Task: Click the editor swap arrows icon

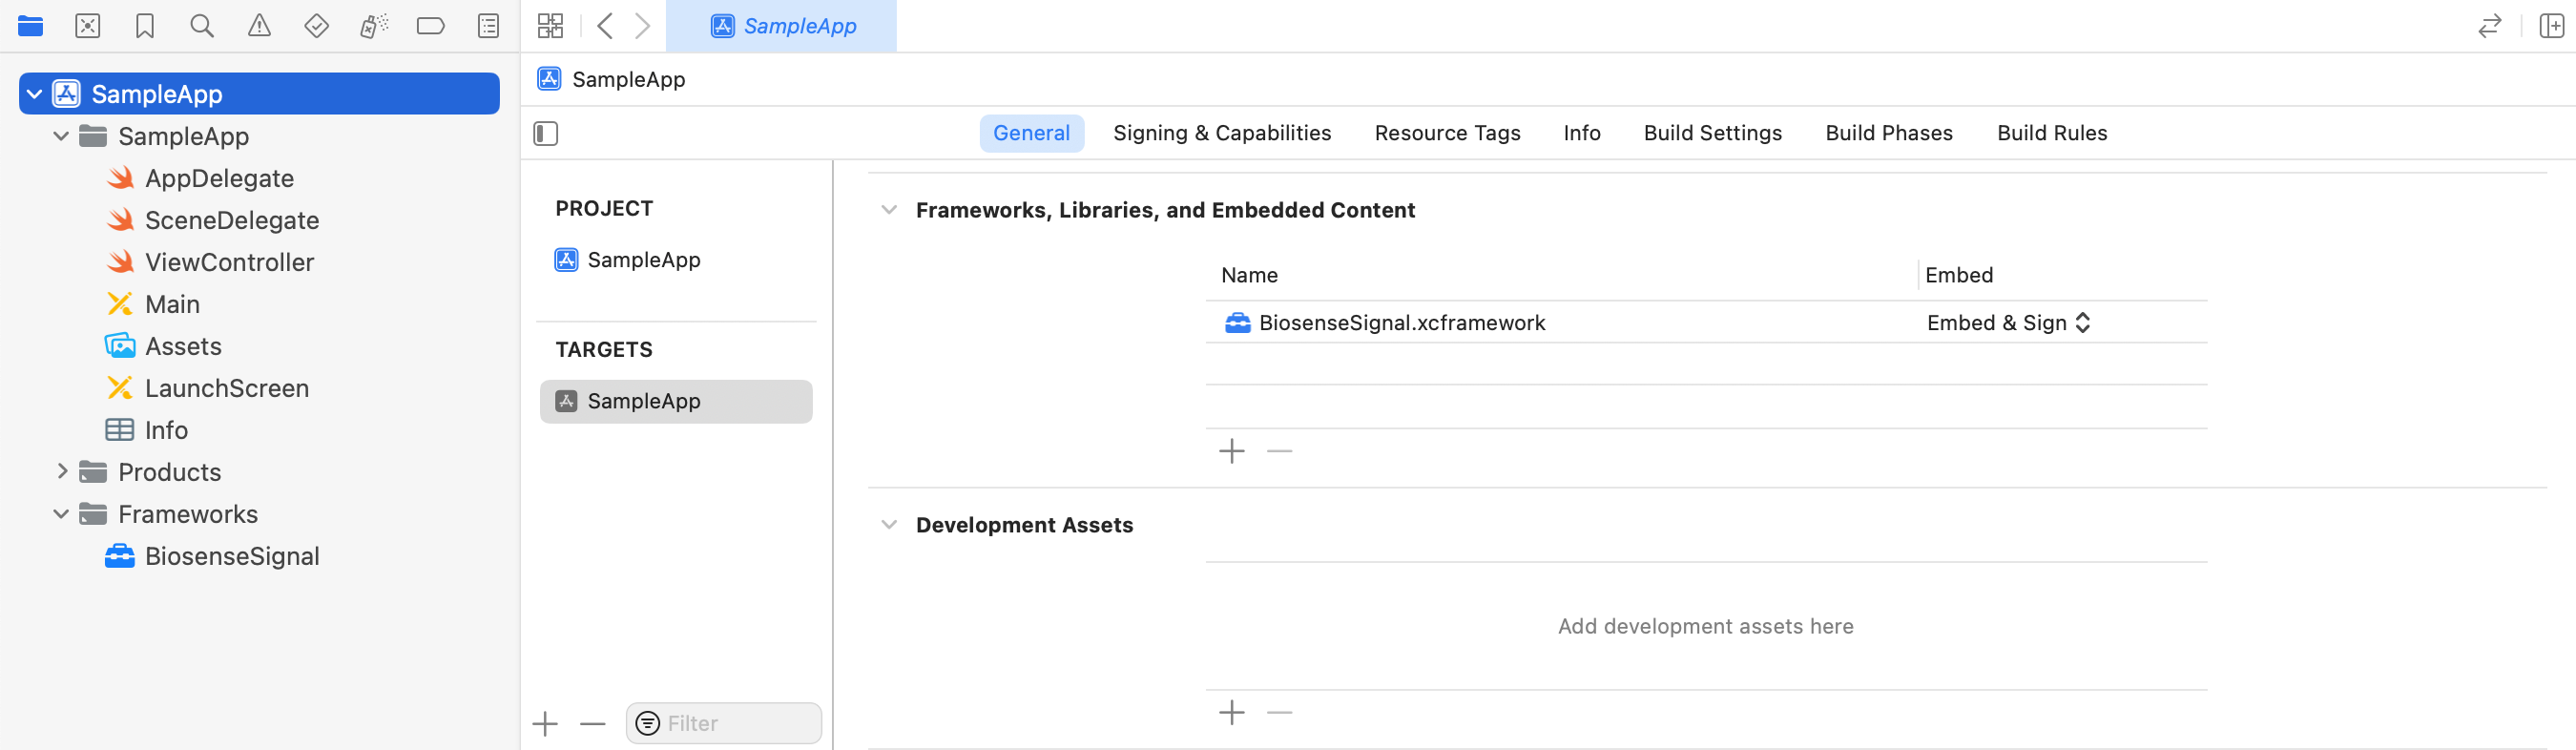Action: (2490, 26)
